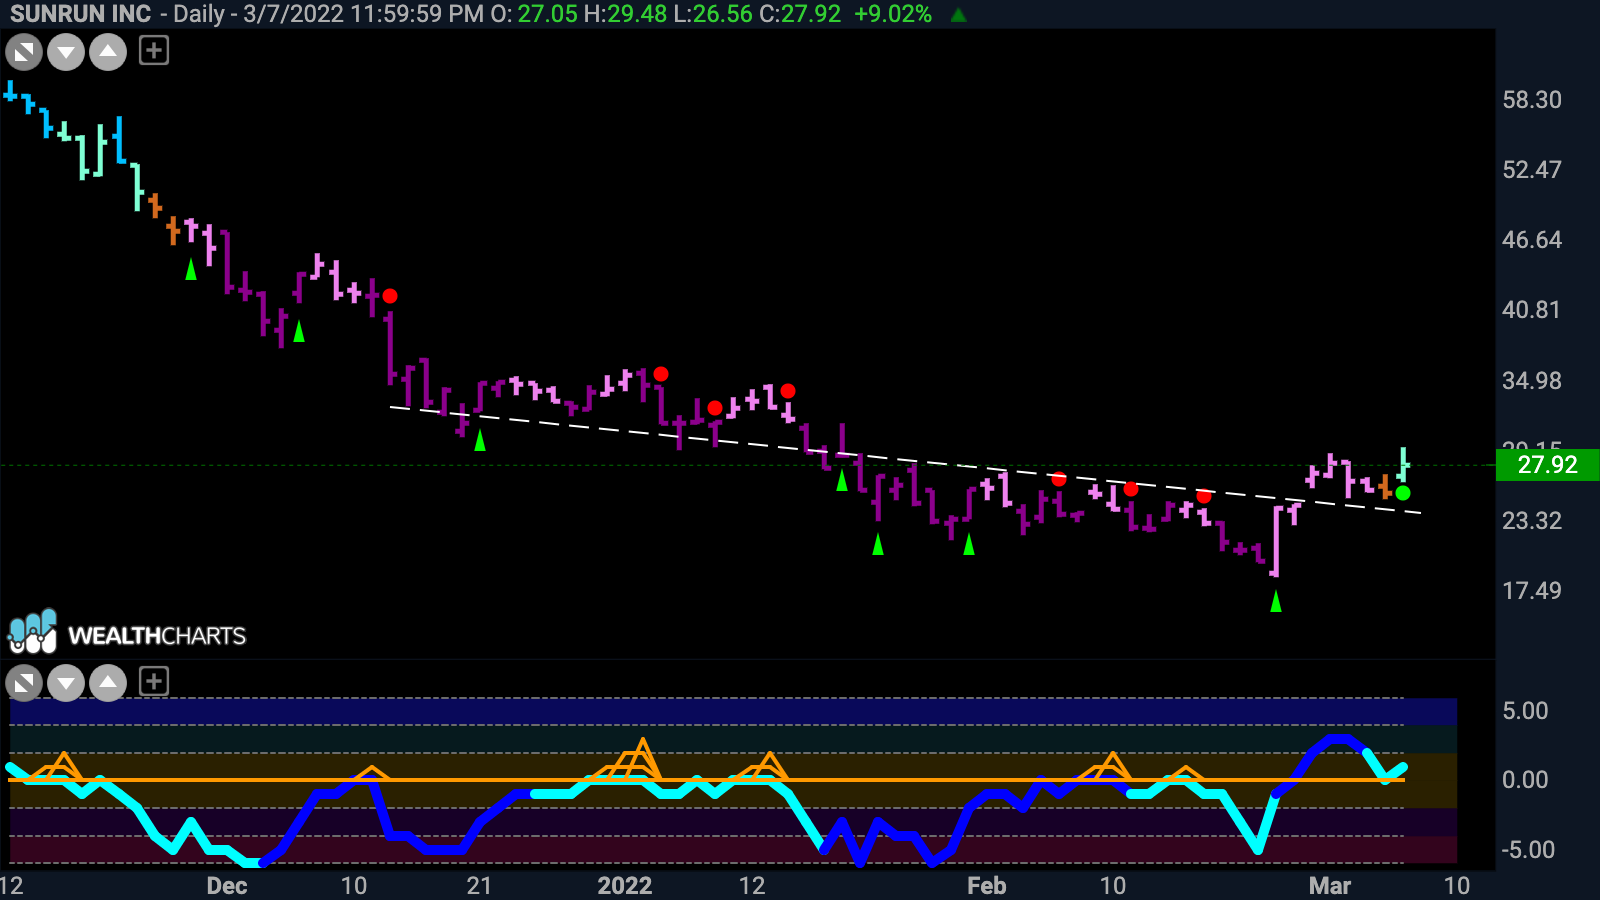Click the 58.30 price axis label

[x=1532, y=100]
